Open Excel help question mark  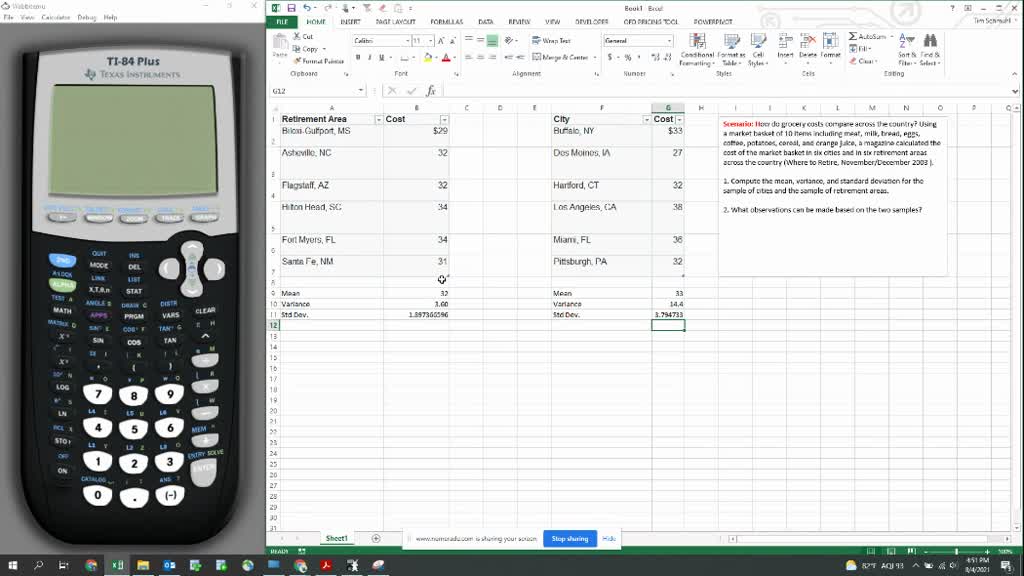[x=952, y=8]
